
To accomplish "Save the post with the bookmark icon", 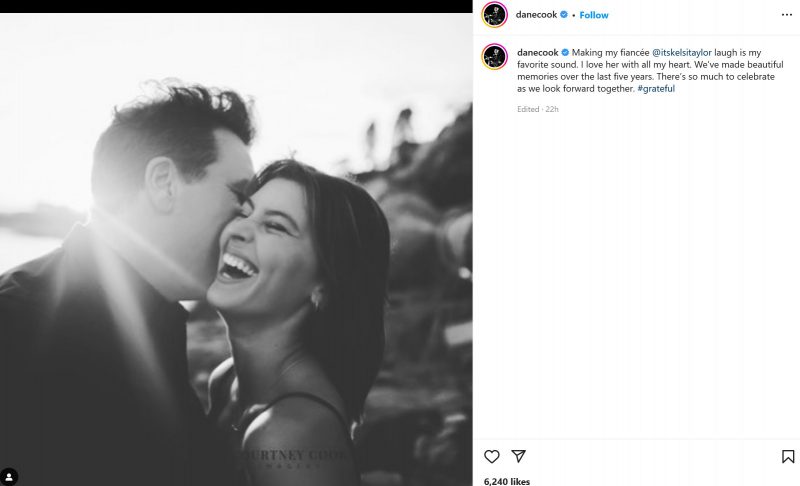I will tap(788, 456).
